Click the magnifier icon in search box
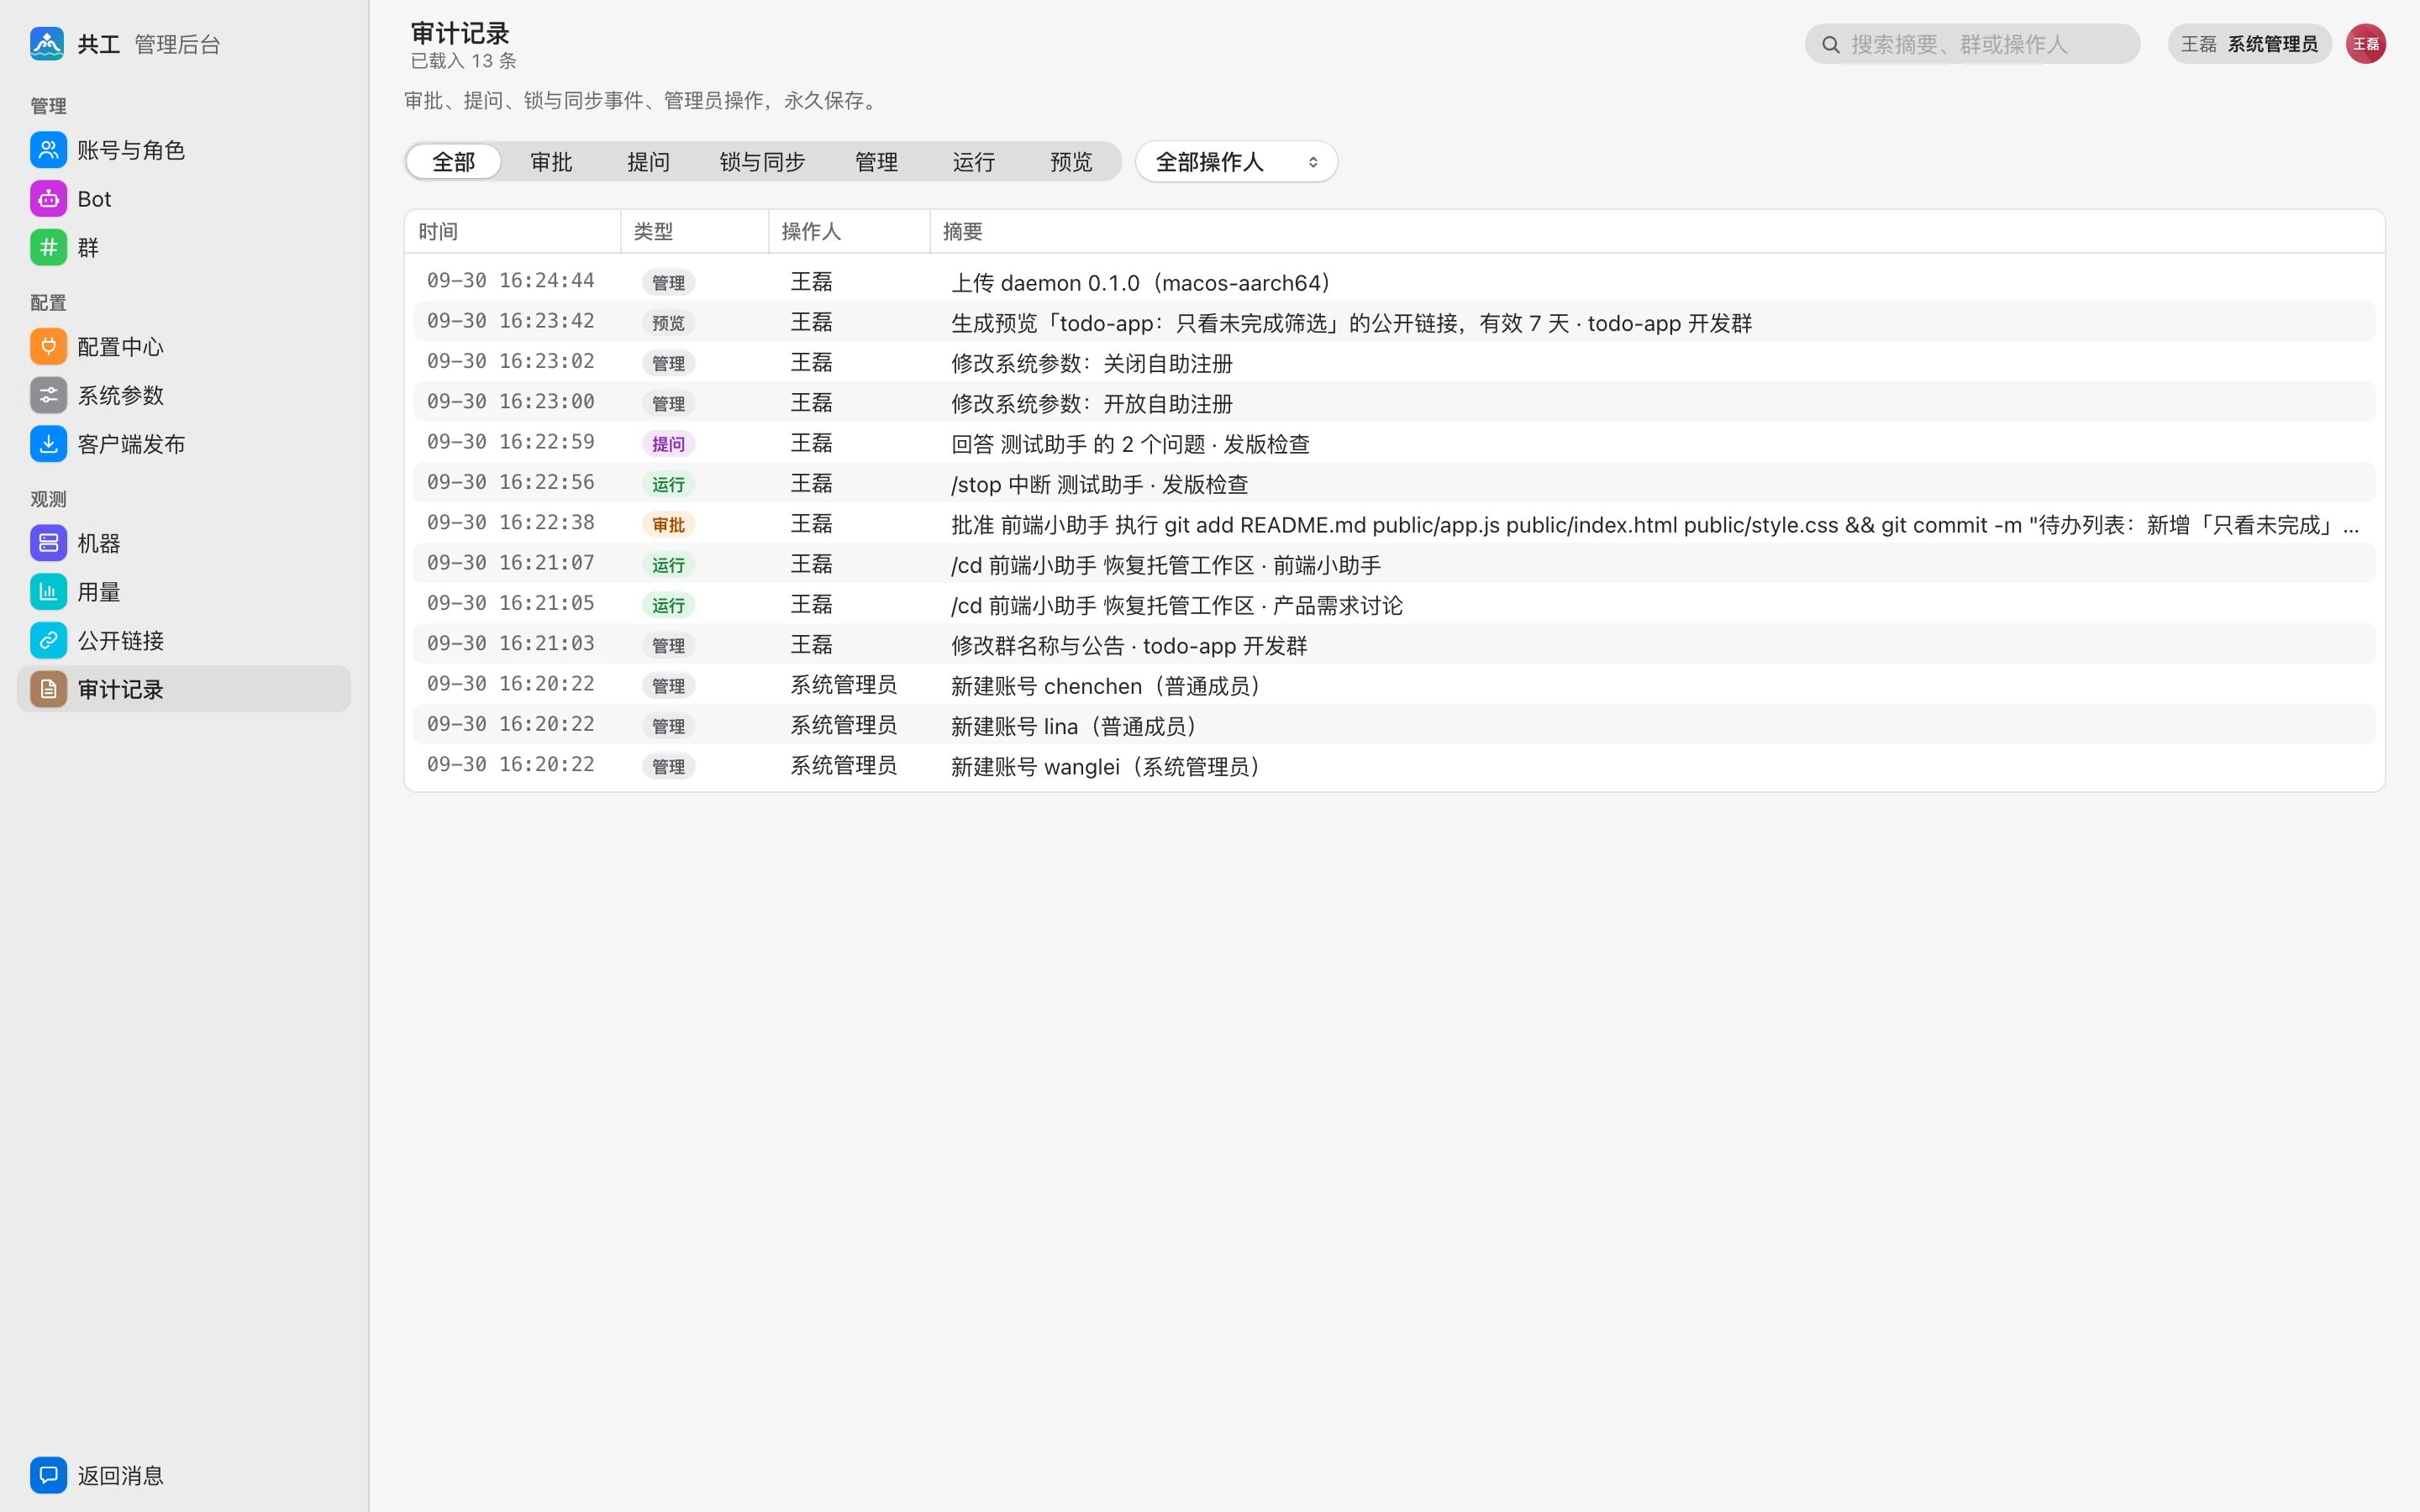This screenshot has width=2420, height=1512. [1830, 44]
